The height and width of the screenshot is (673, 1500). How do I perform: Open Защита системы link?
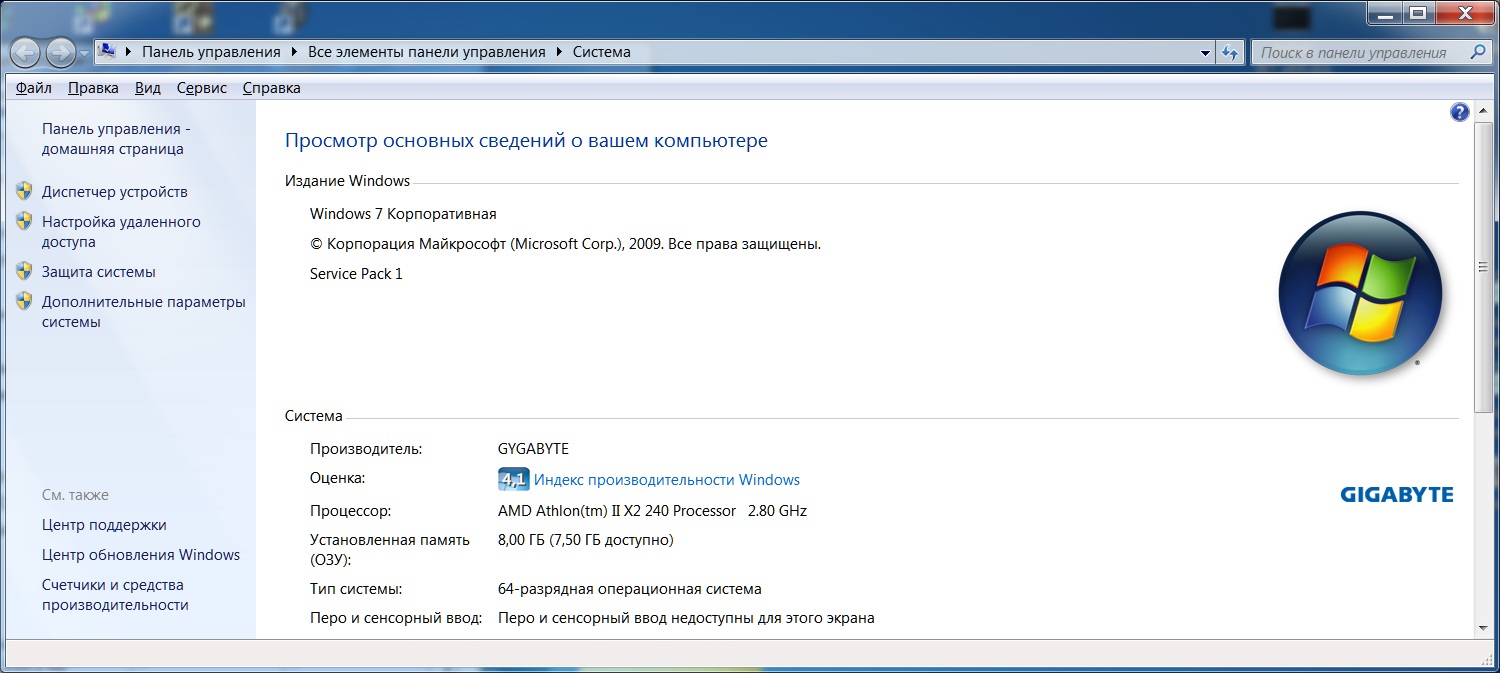98,272
